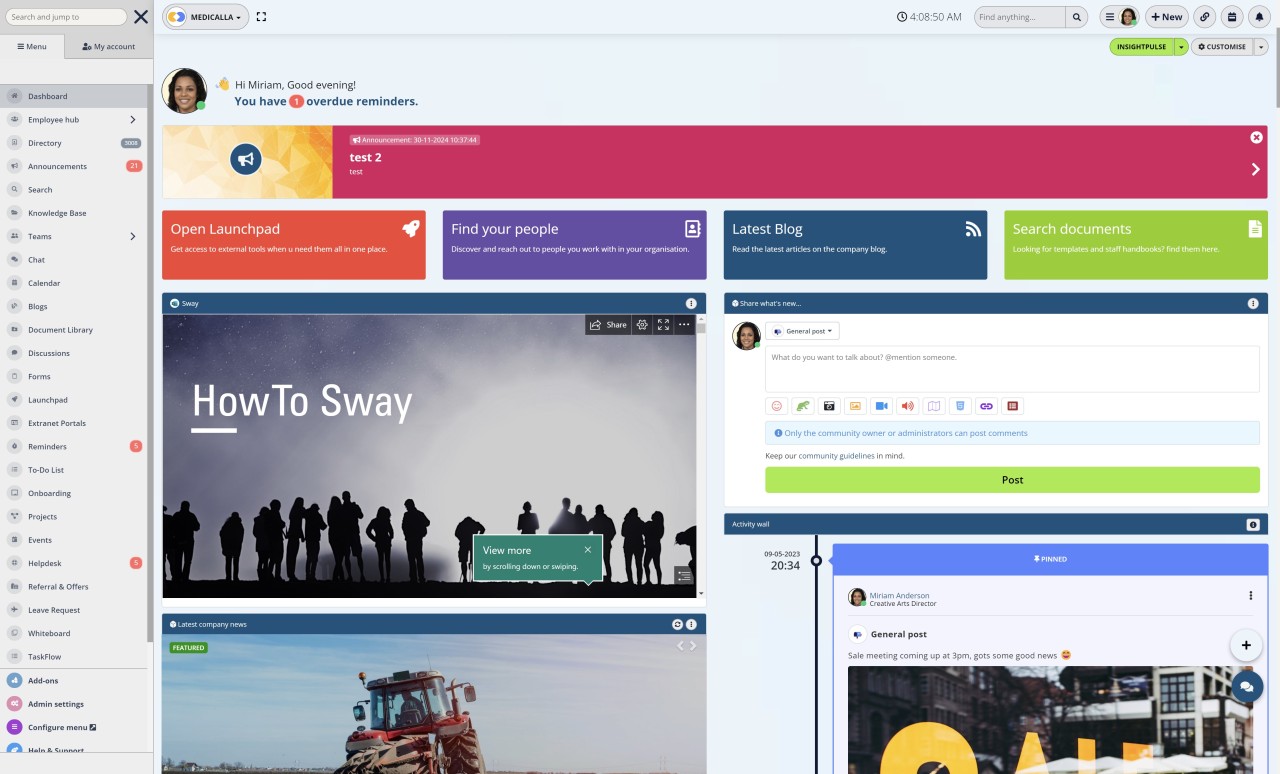Insert a link using the purple link icon

tap(987, 405)
